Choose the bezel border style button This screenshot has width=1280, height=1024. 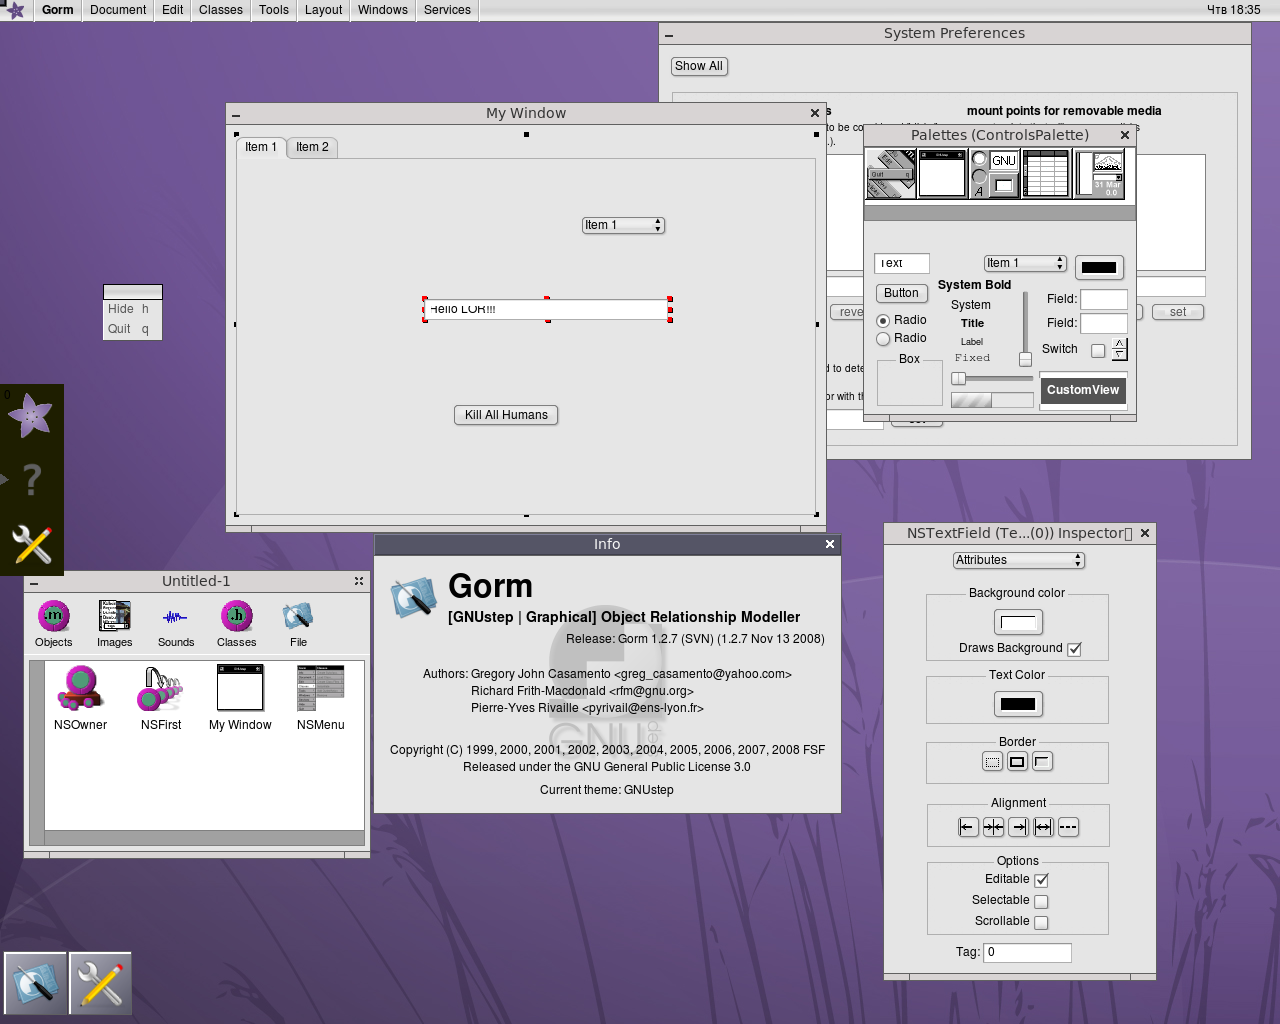pyautogui.click(x=1042, y=762)
